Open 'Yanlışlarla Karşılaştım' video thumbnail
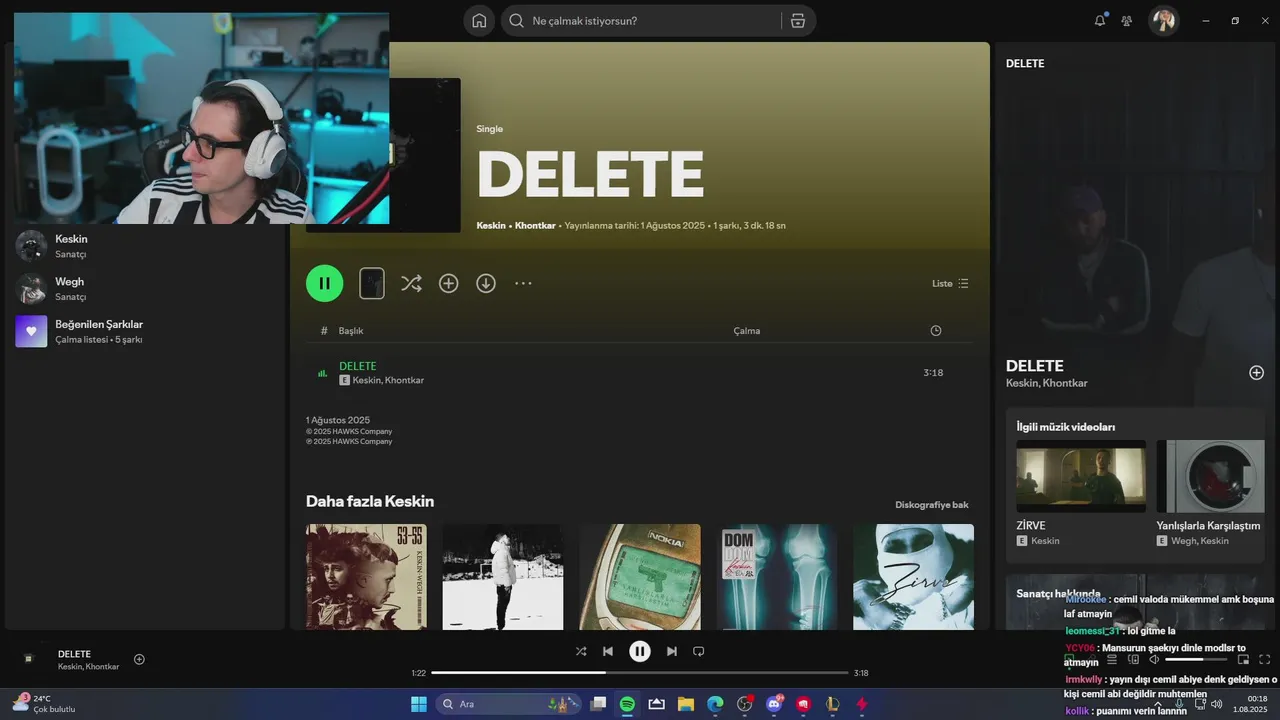The width and height of the screenshot is (1280, 720). tap(1210, 476)
